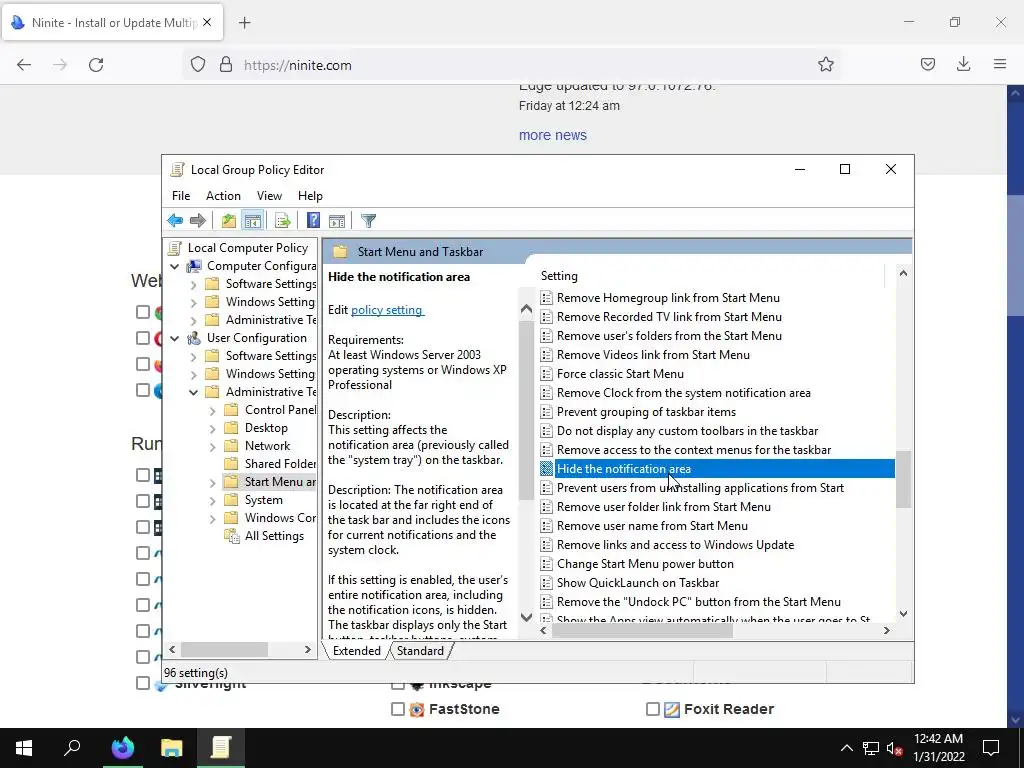Image resolution: width=1024 pixels, height=768 pixels.
Task: Click the padlock site information icon
Action: pyautogui.click(x=226, y=65)
